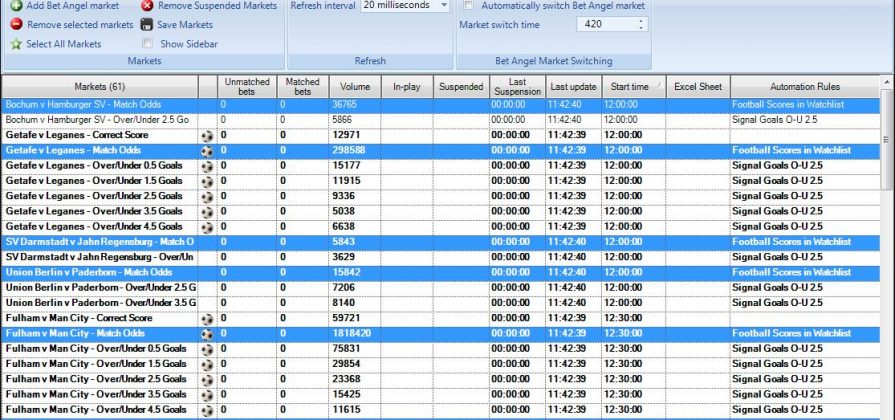
Task: Click football icon for Fulham Over/Under 4.5 Goals
Action: pyautogui.click(x=207, y=410)
